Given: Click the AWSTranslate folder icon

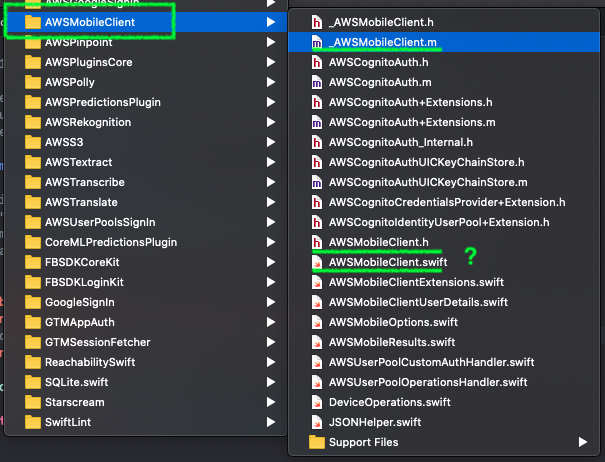Looking at the screenshot, I should tap(33, 202).
